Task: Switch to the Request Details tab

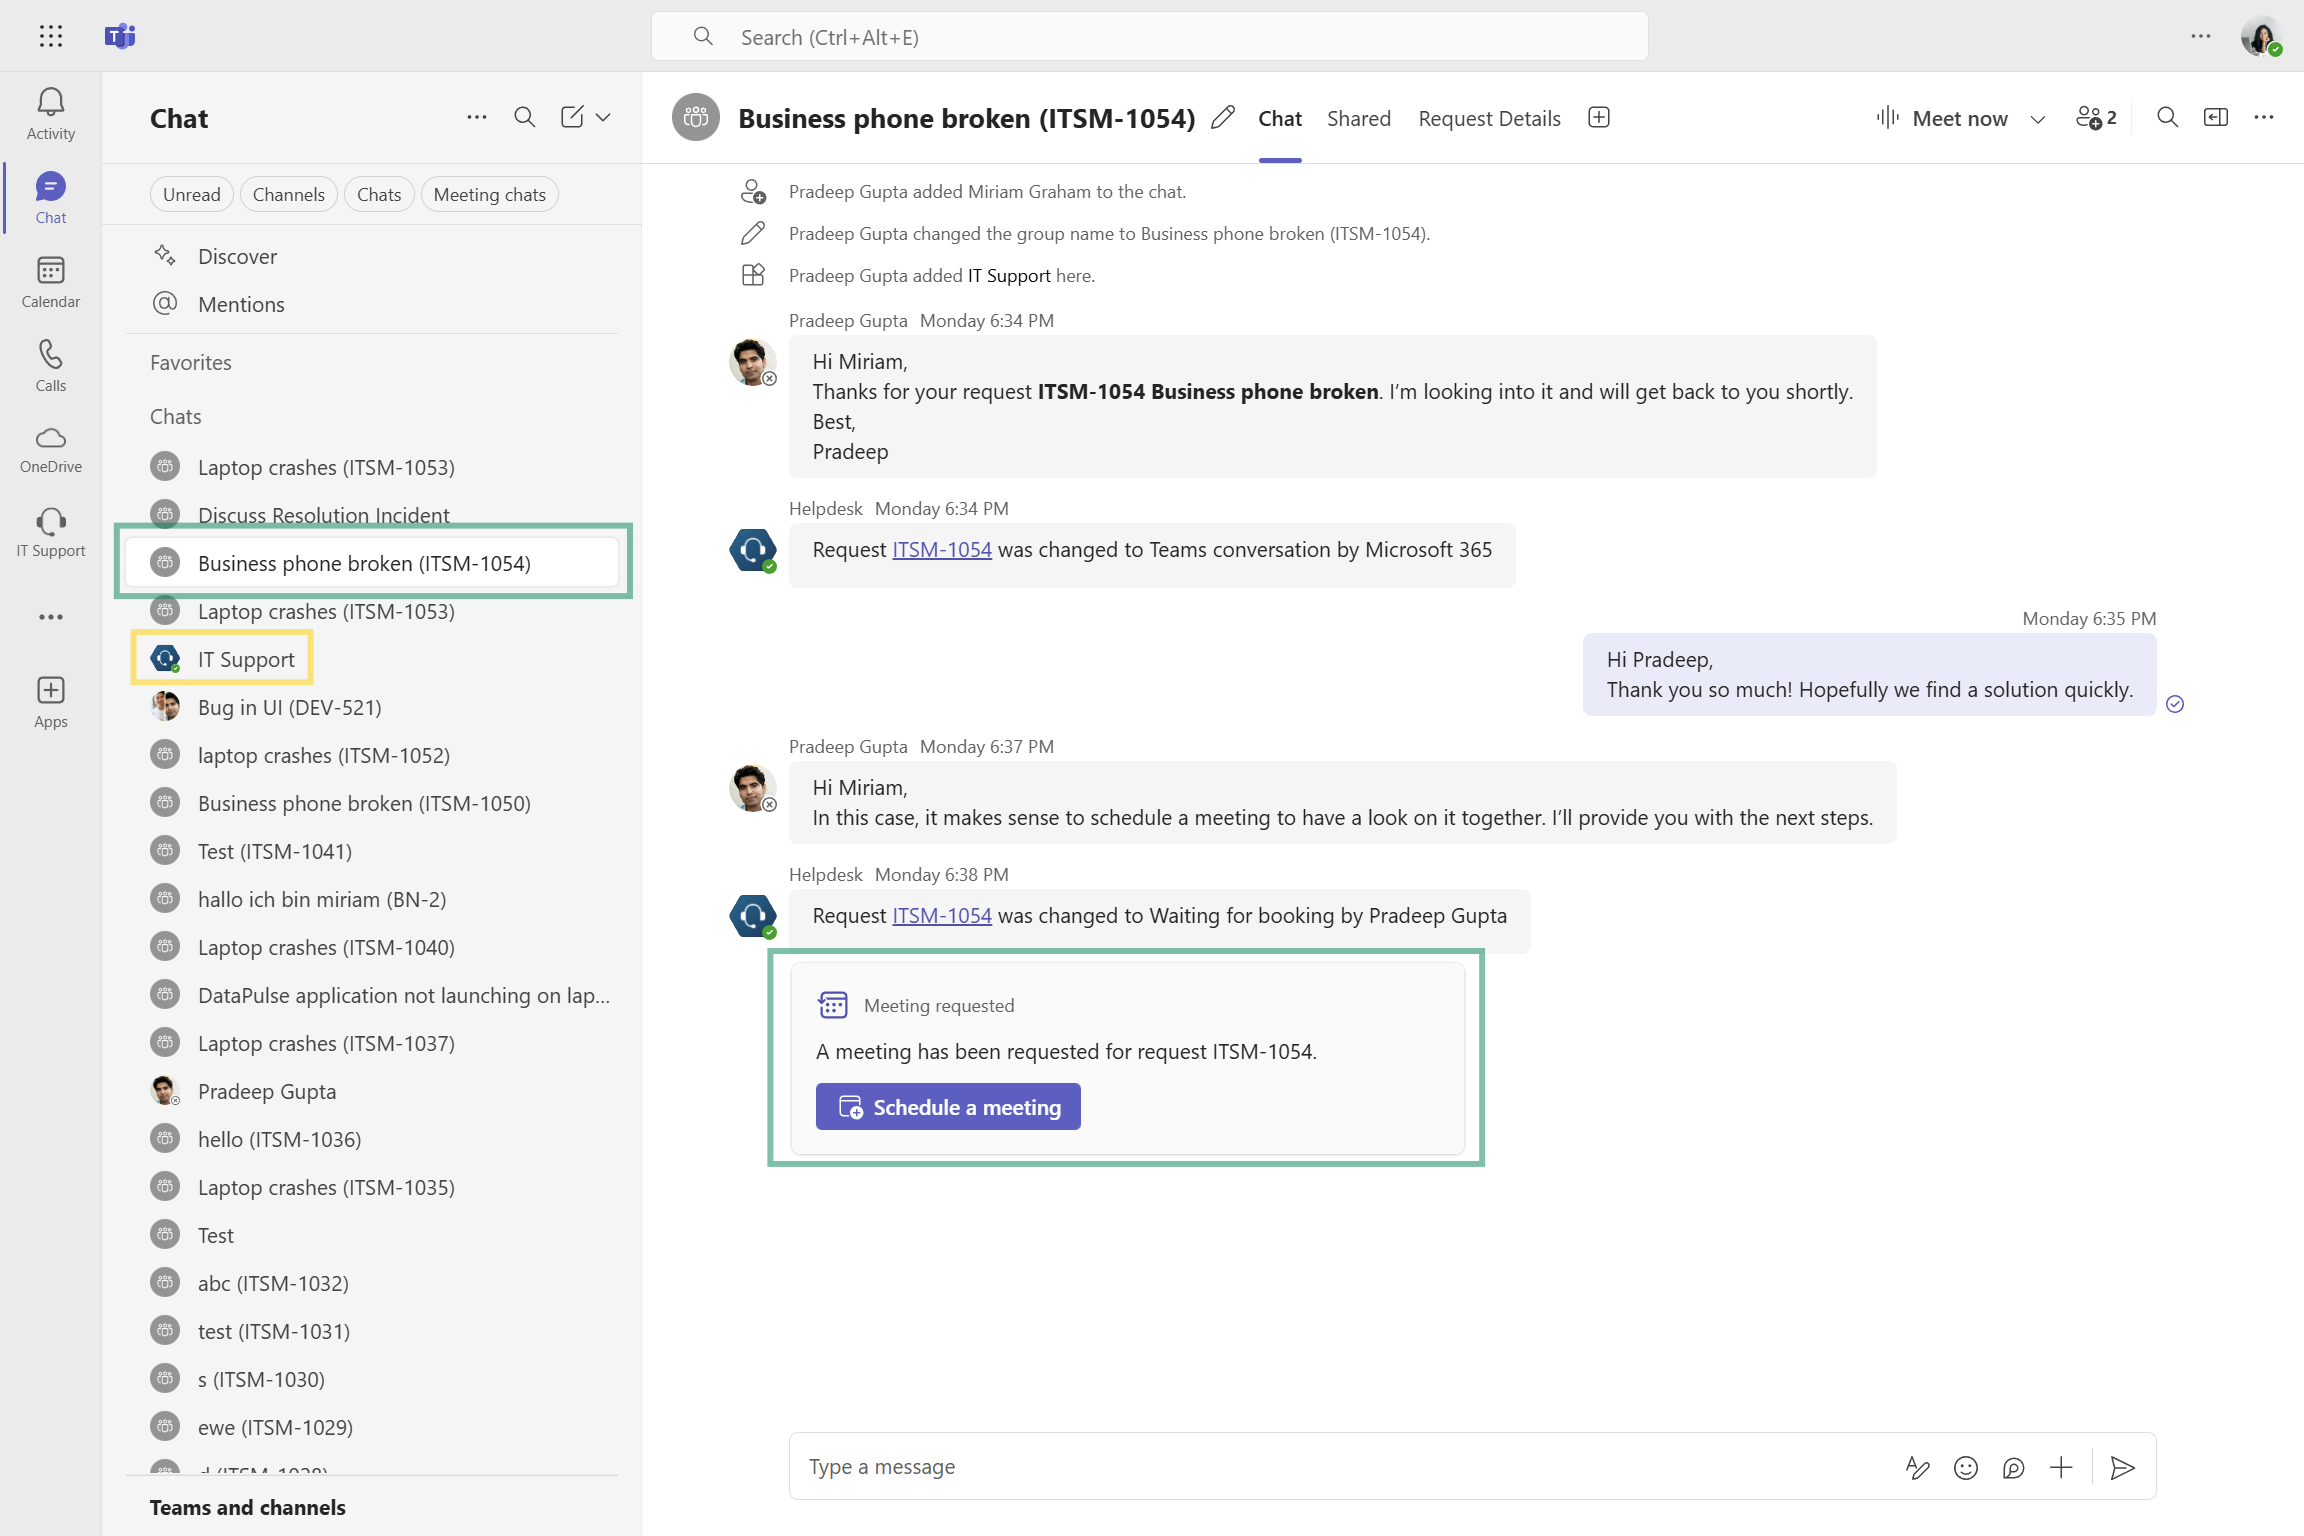Action: pos(1489,119)
